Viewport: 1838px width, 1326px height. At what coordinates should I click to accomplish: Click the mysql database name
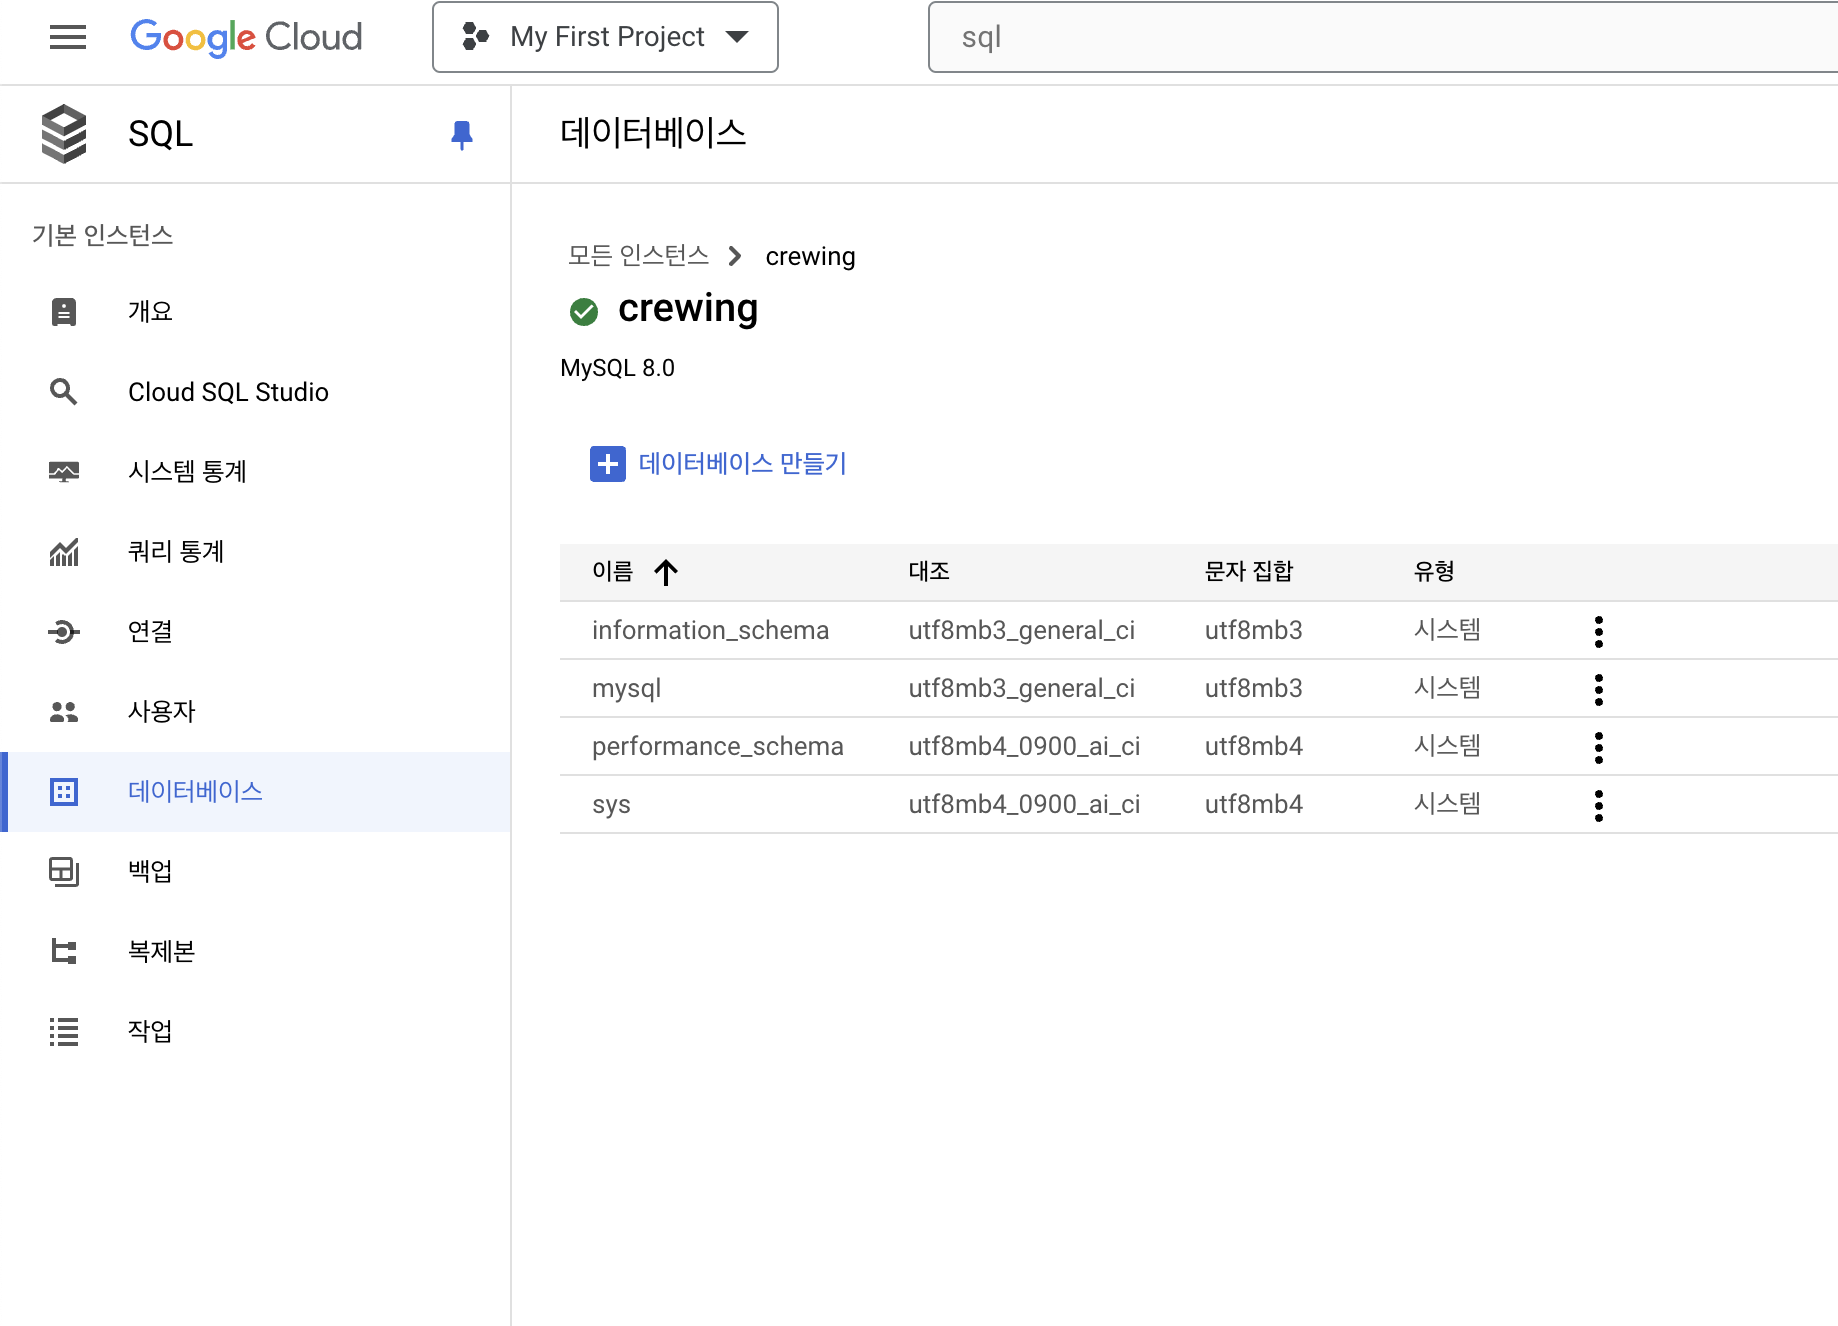tap(626, 689)
